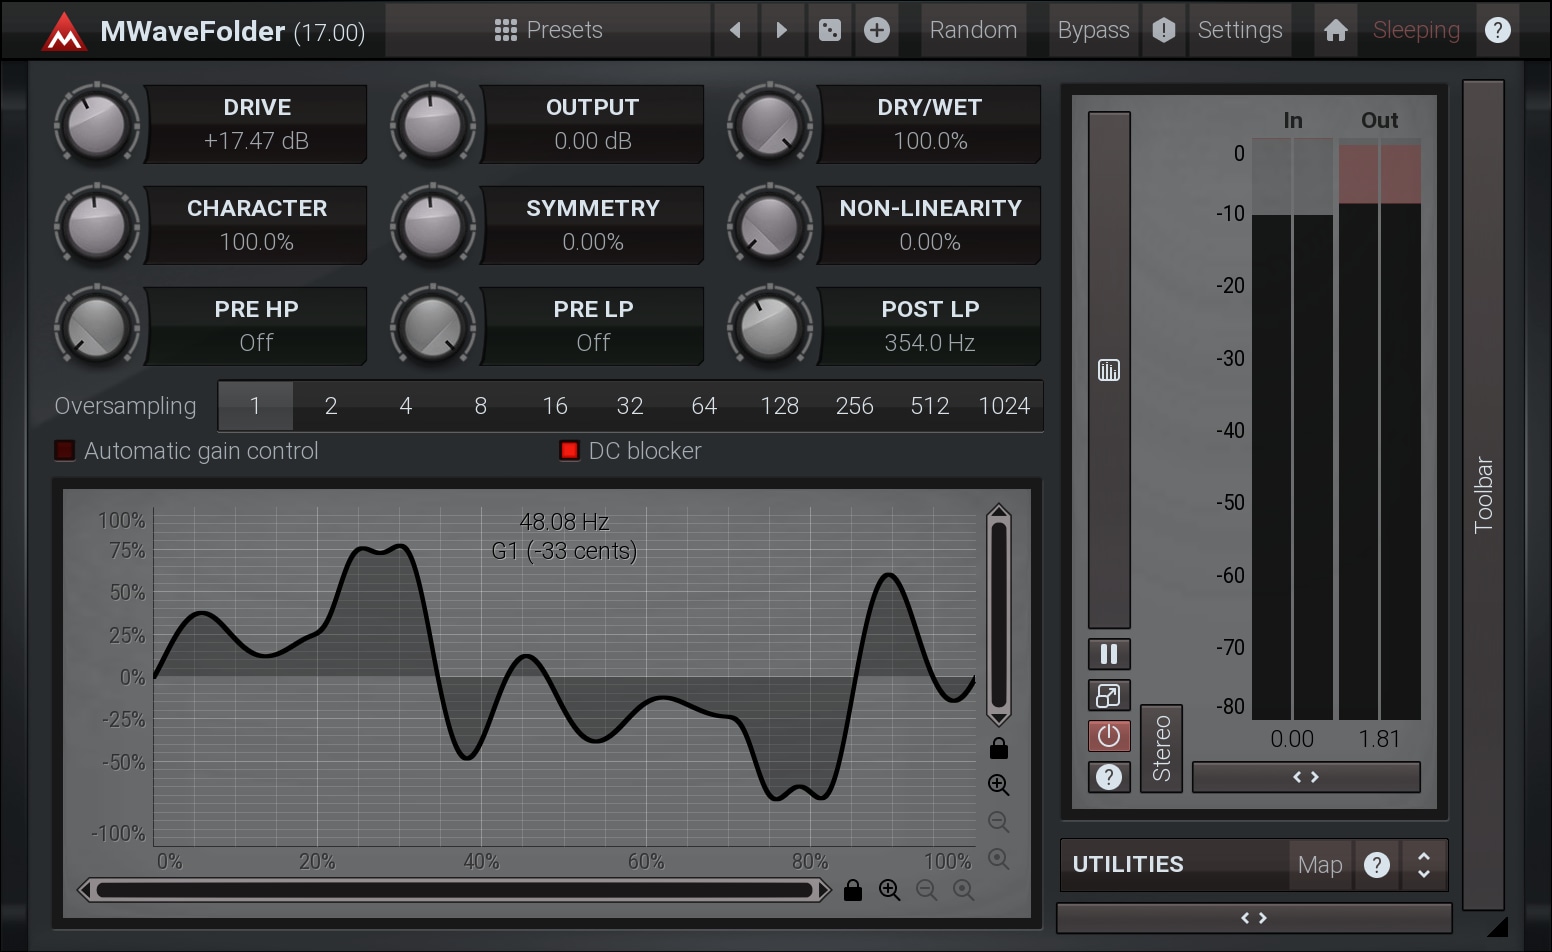Image resolution: width=1552 pixels, height=952 pixels.
Task: Pause the meter display
Action: [1109, 654]
